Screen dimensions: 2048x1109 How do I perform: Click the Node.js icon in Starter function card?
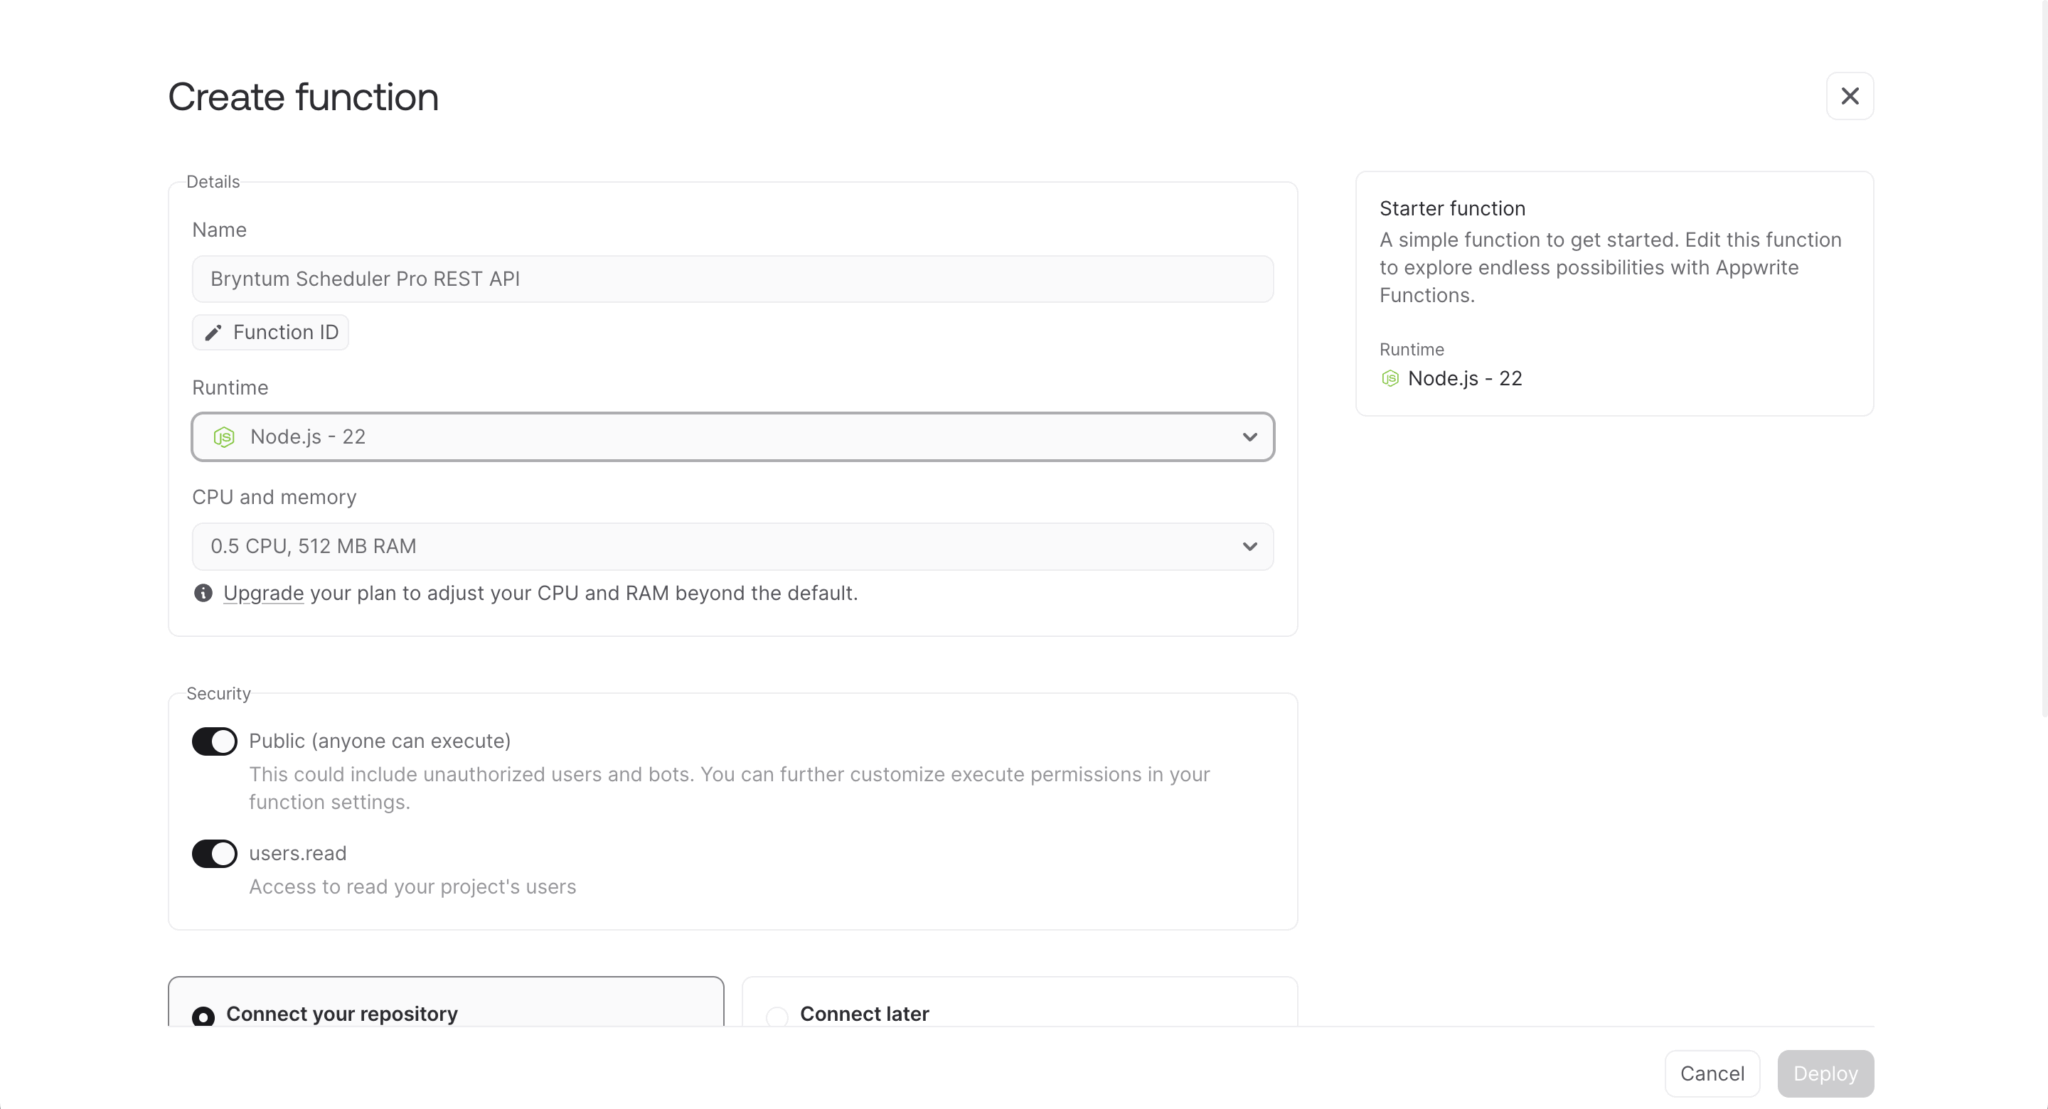pos(1390,378)
